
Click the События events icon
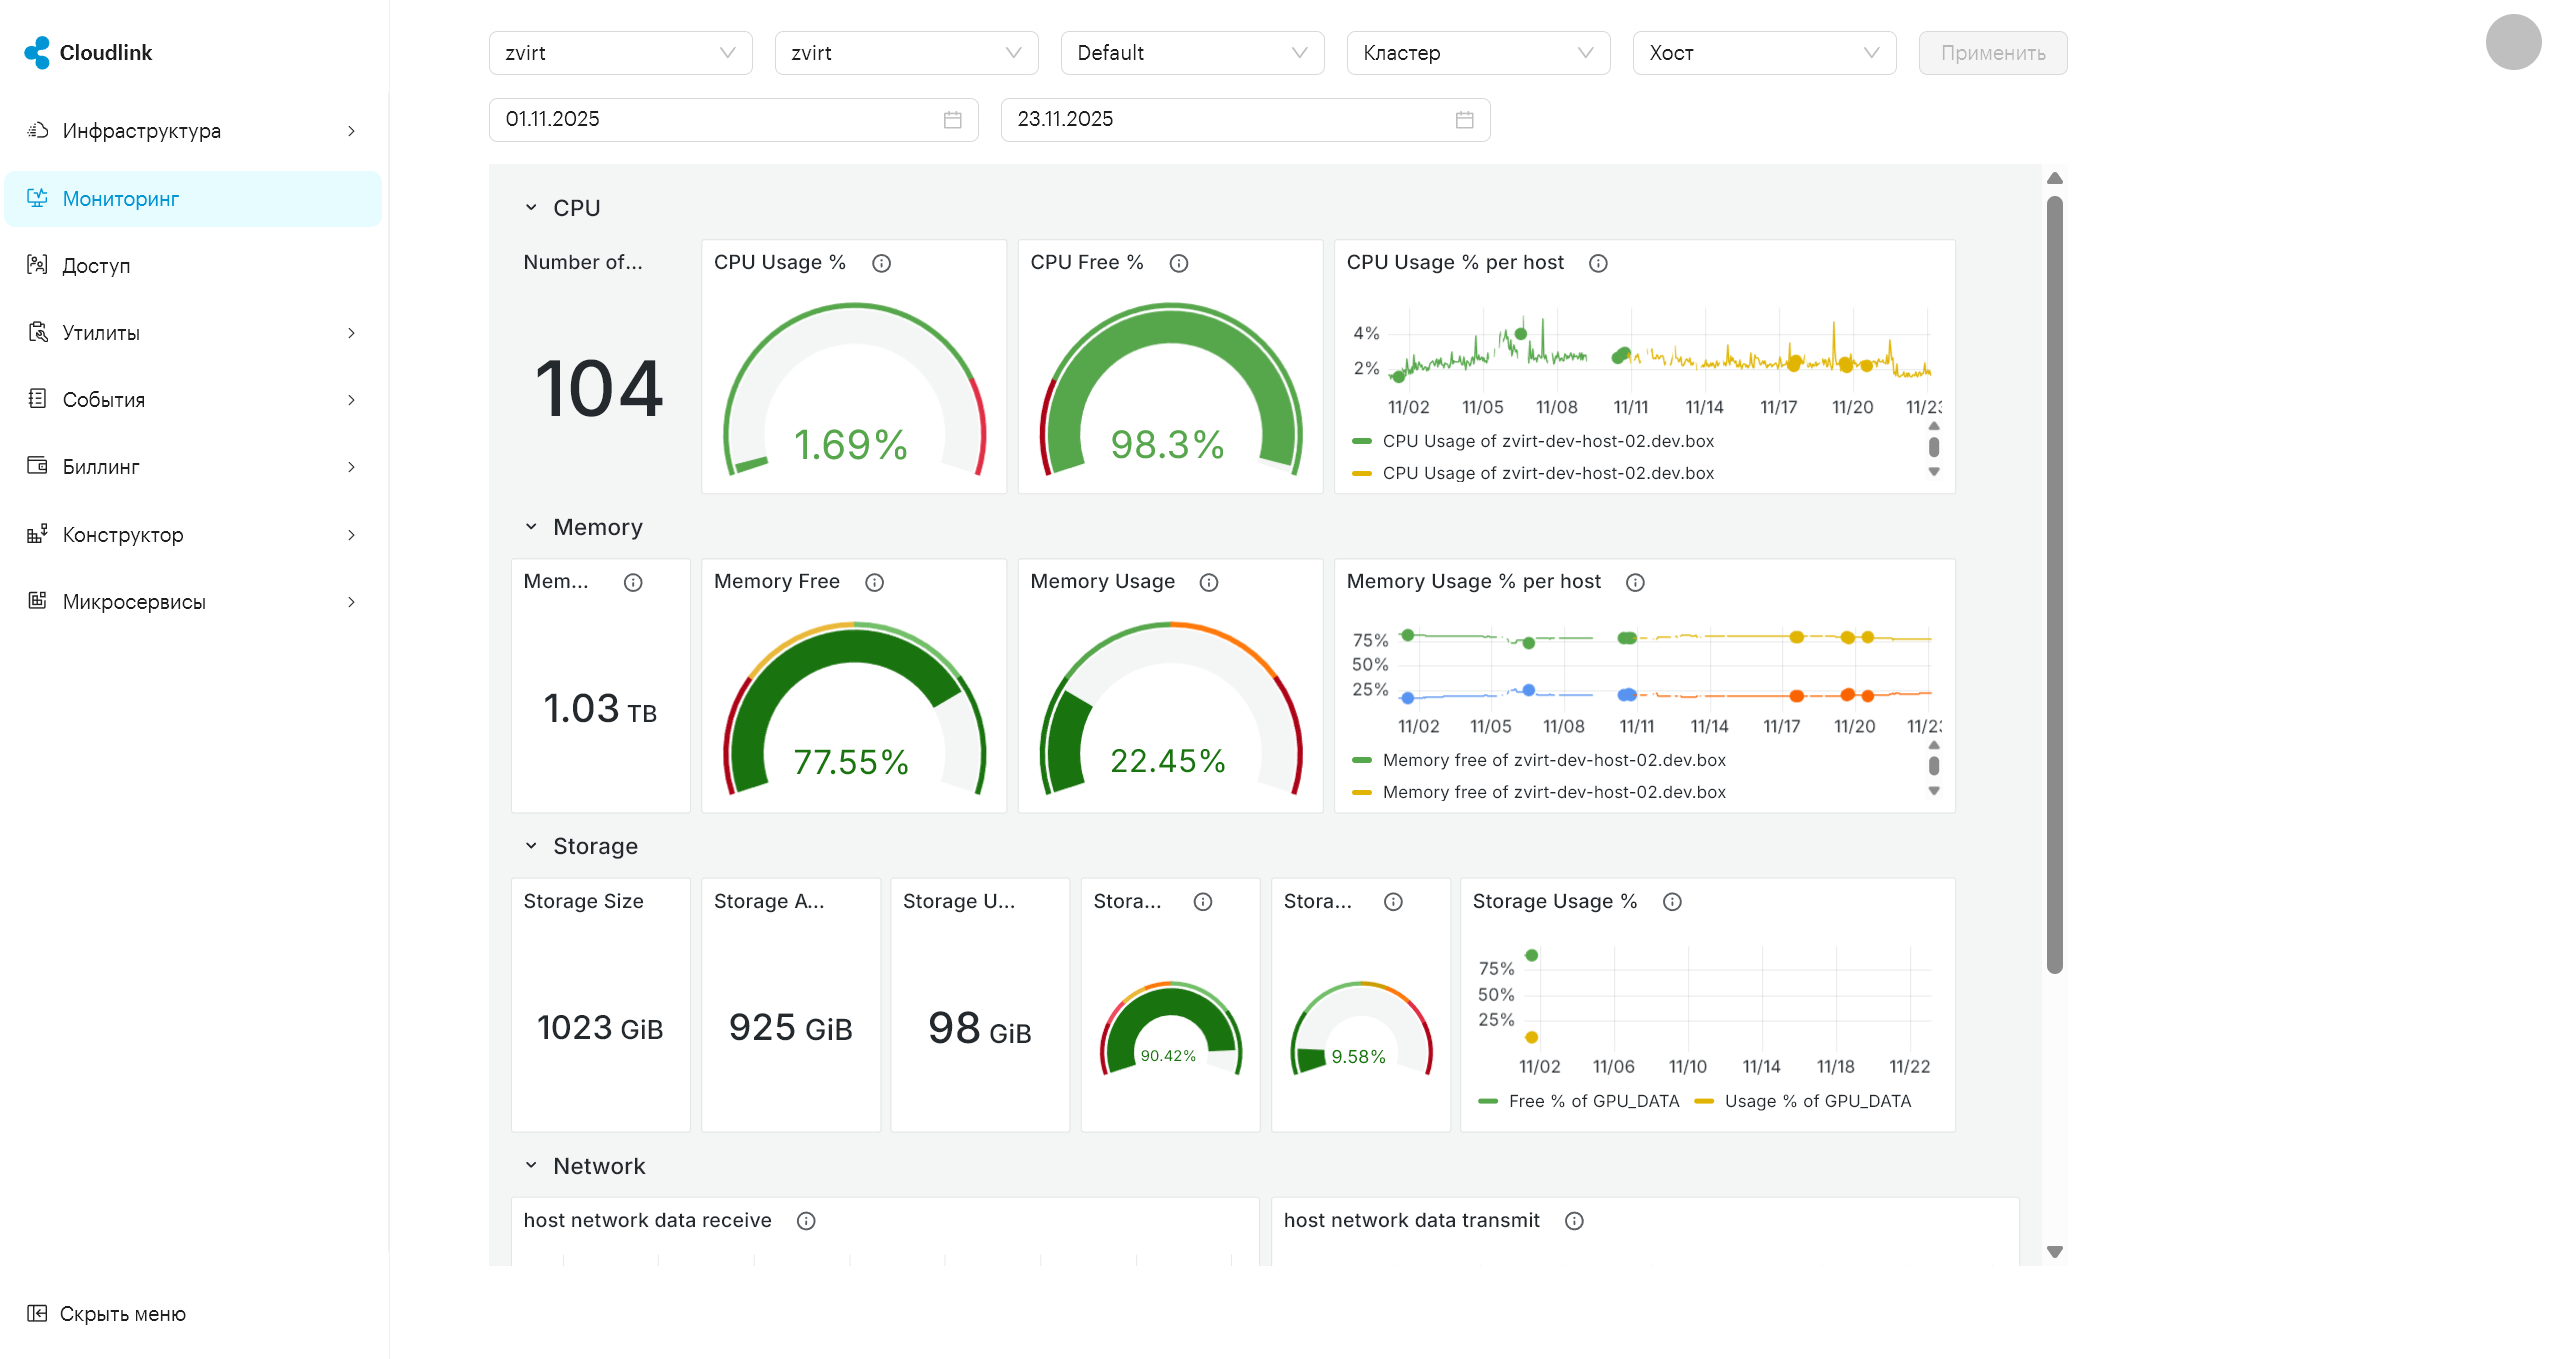coord(37,399)
